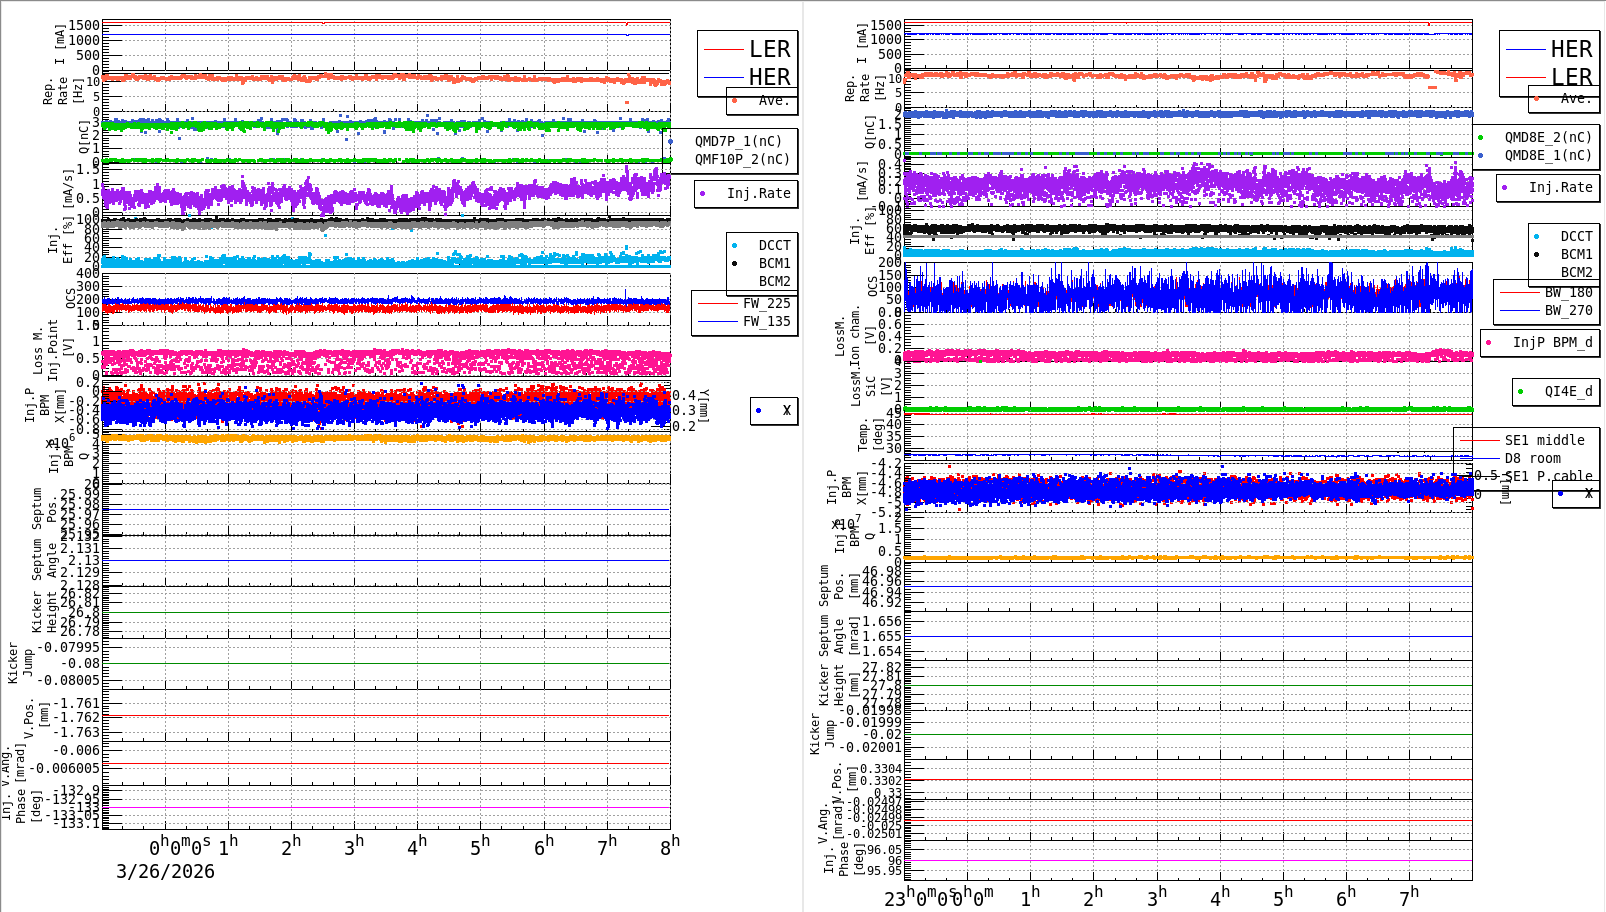Select the QMD8E_1(nC) legend entry
Viewport: 1606px width, 912px height.
(x=1548, y=155)
